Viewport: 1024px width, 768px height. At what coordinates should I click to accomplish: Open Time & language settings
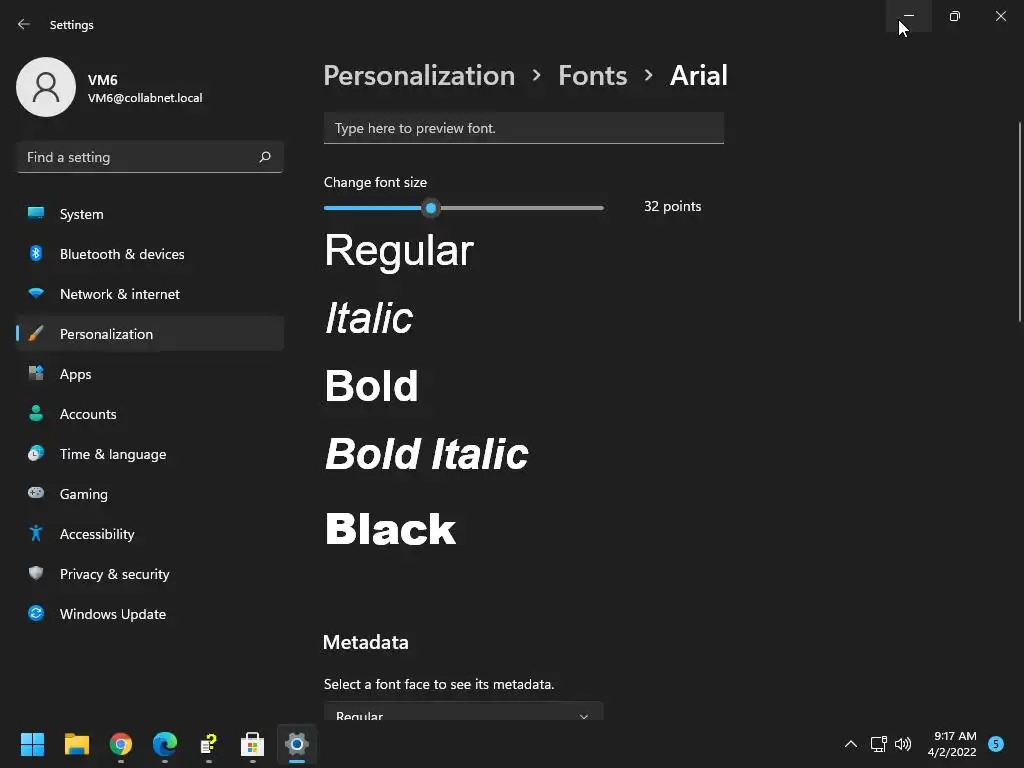[112, 454]
